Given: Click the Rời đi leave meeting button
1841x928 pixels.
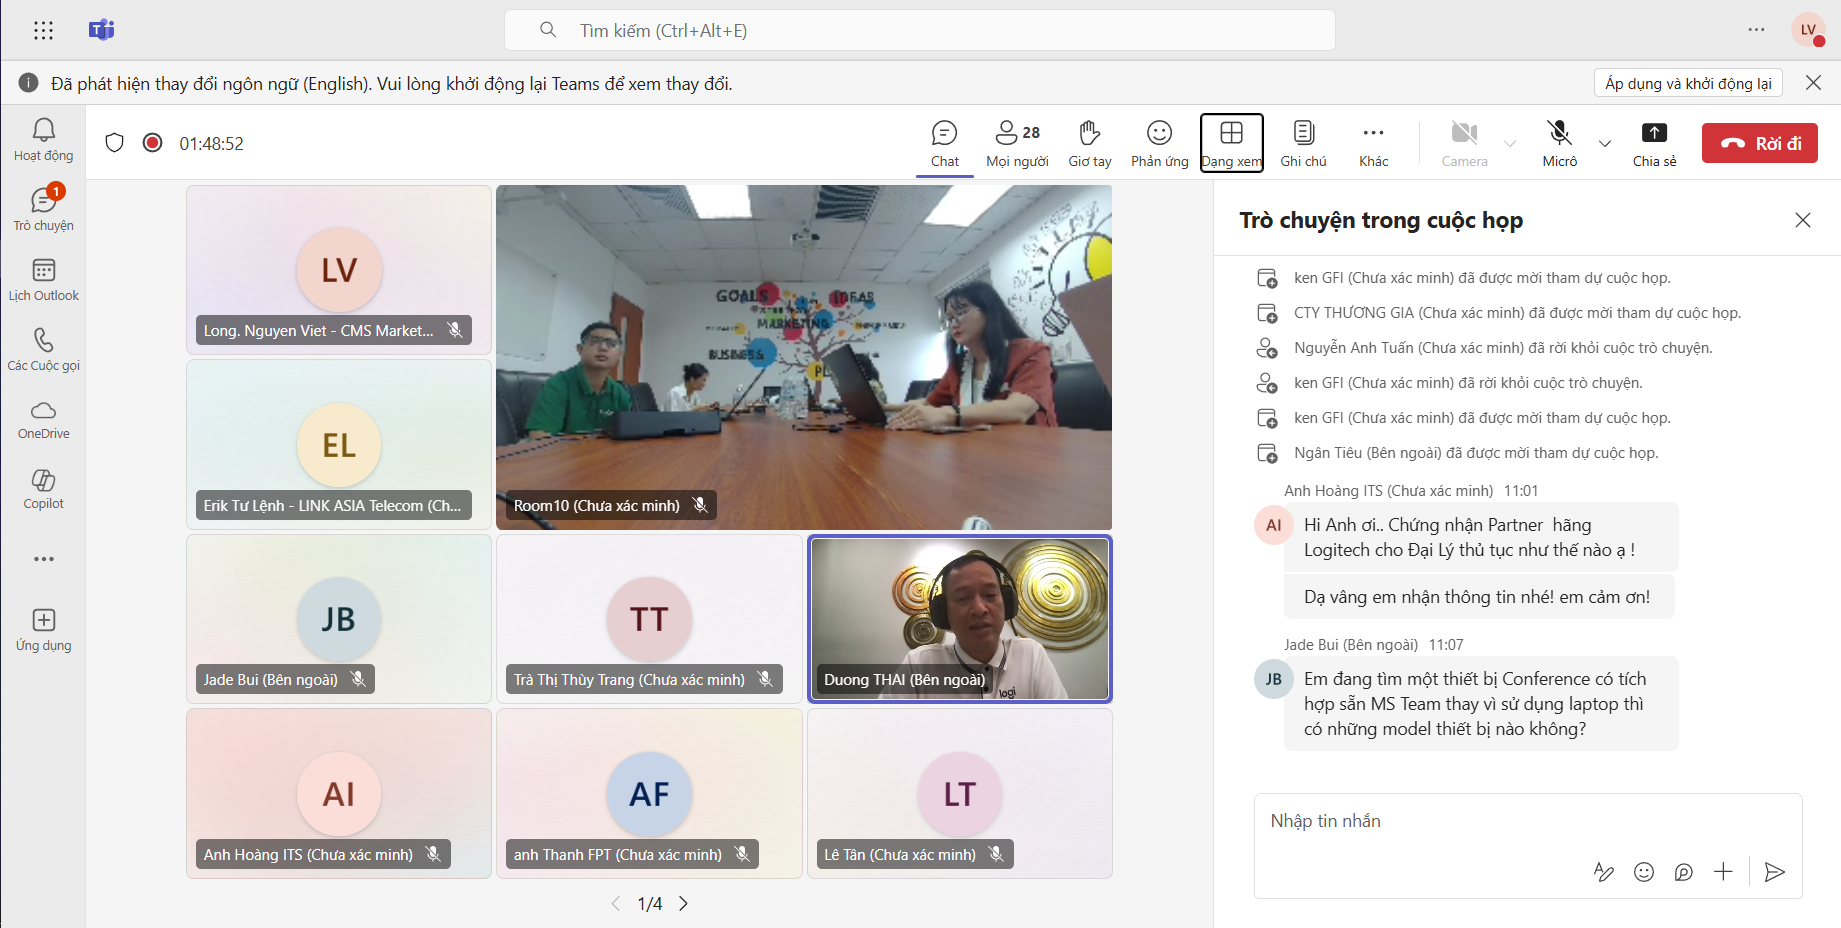Looking at the screenshot, I should (x=1759, y=143).
